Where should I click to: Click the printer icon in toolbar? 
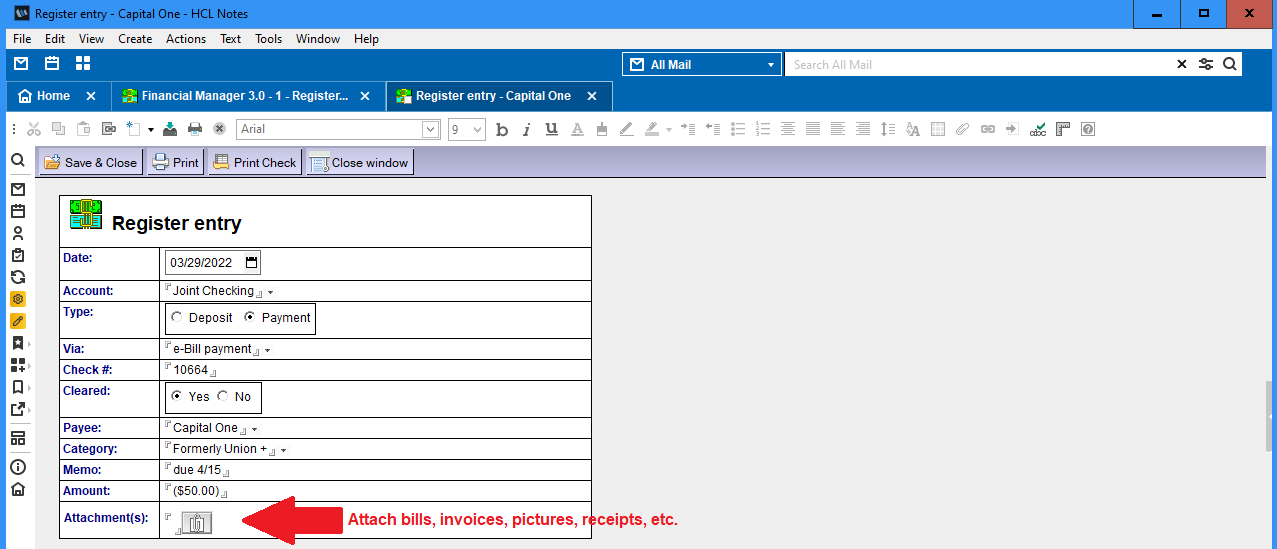tap(195, 129)
